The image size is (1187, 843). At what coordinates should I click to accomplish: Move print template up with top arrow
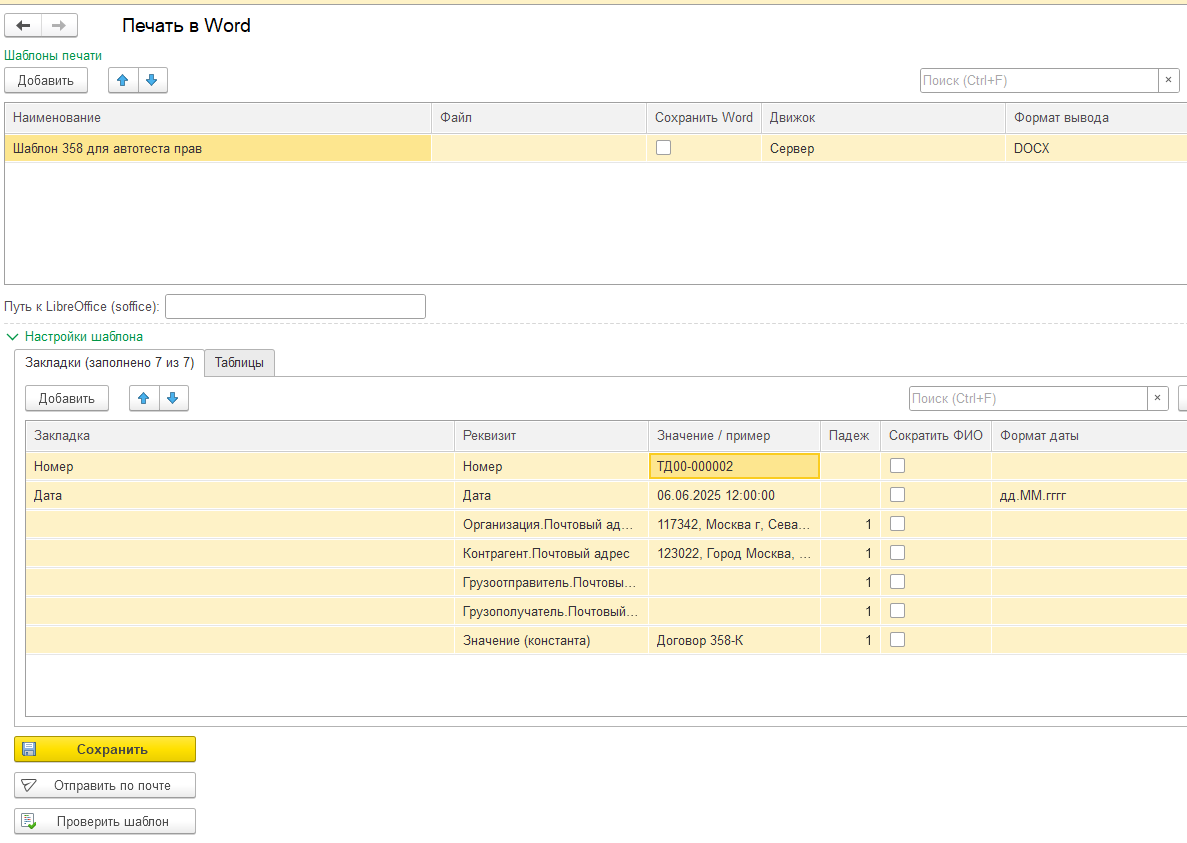point(123,80)
